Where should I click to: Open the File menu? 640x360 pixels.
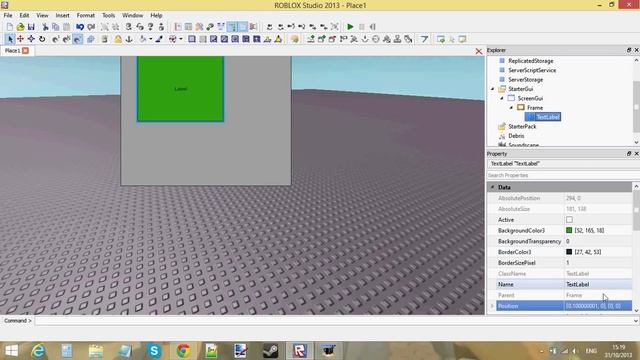(x=8, y=15)
